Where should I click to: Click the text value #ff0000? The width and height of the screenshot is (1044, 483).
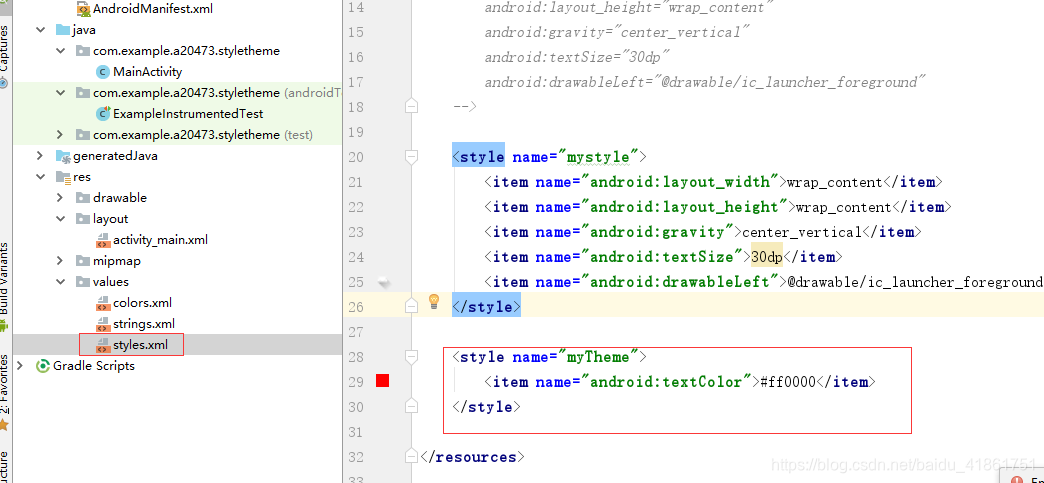(x=788, y=382)
